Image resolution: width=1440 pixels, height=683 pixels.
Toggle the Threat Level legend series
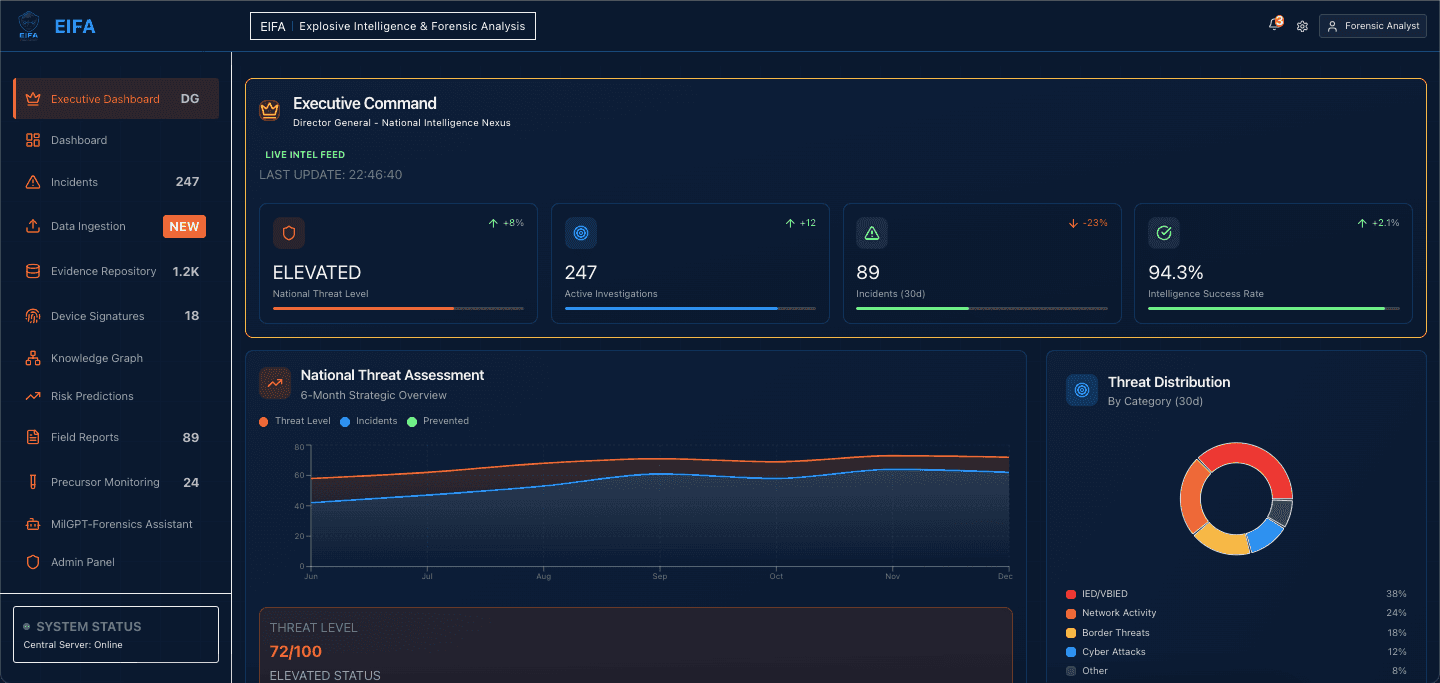295,421
